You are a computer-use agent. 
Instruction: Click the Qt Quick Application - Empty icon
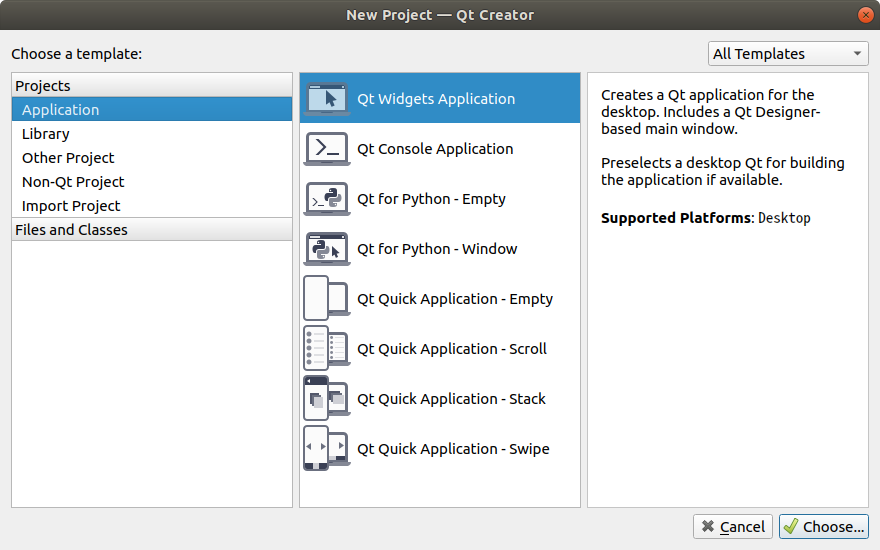pos(326,299)
